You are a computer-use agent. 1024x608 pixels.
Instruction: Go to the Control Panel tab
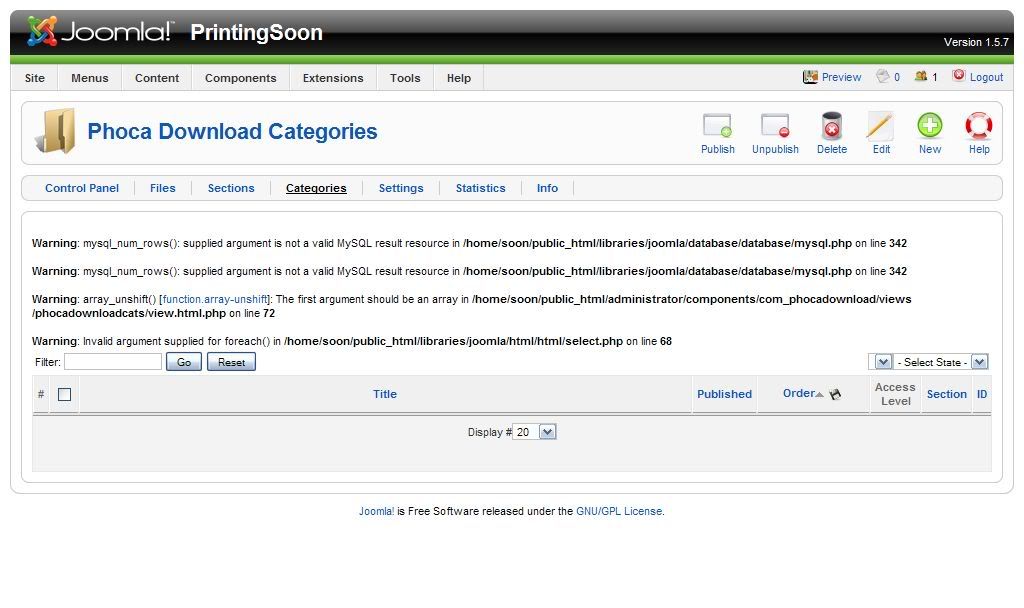click(82, 188)
